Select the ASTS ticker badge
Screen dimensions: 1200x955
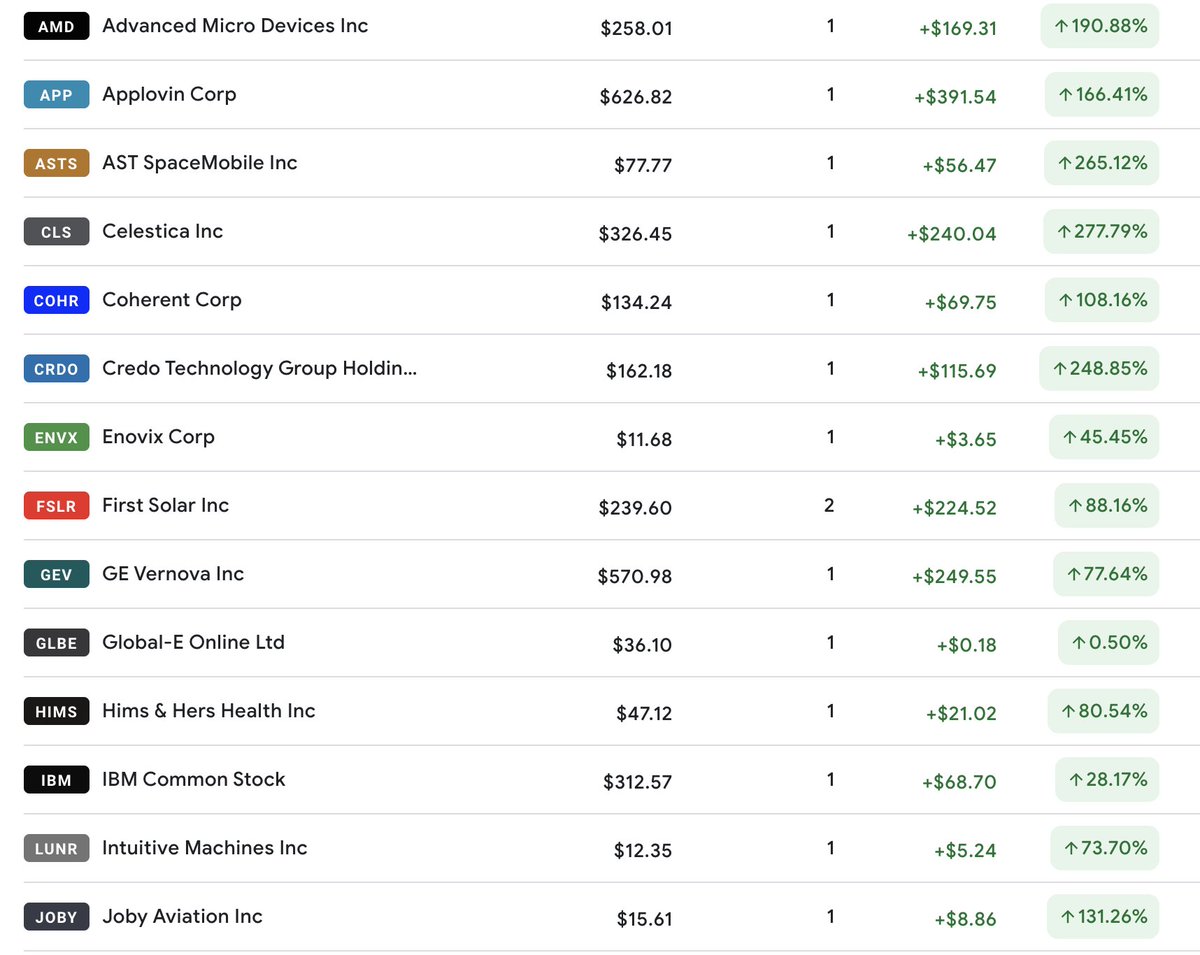(x=56, y=163)
